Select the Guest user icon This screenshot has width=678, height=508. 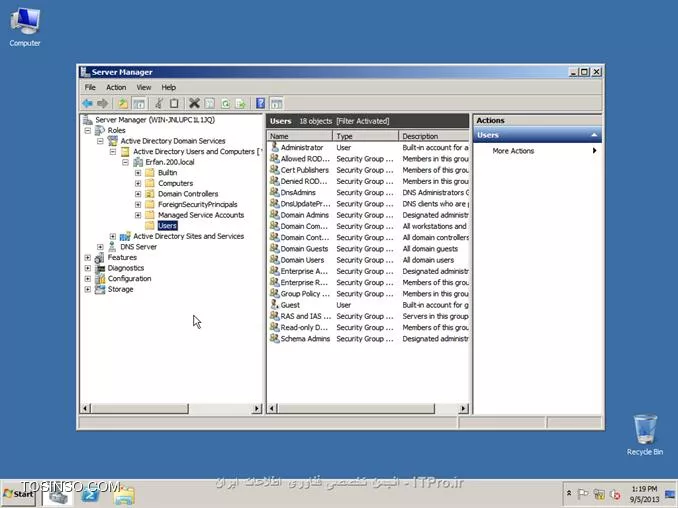coord(275,304)
